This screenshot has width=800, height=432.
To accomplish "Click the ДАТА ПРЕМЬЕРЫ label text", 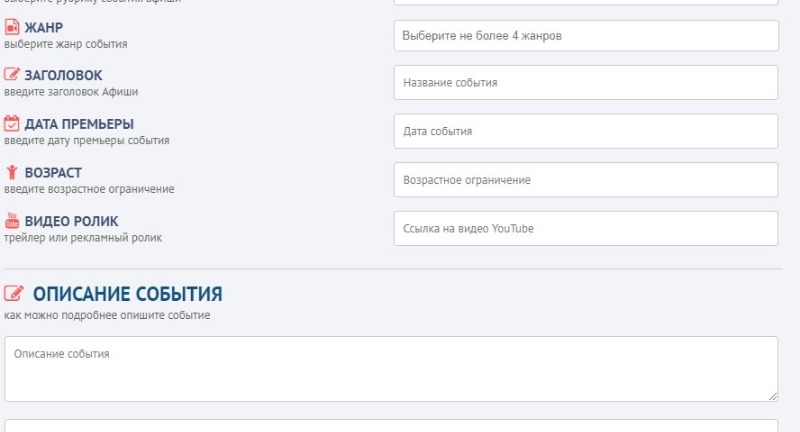I will point(79,124).
